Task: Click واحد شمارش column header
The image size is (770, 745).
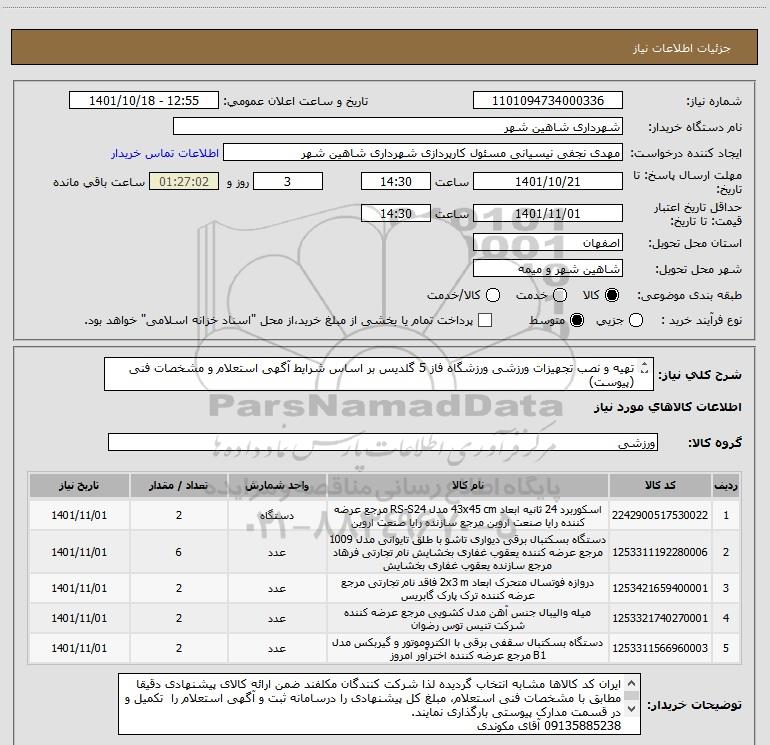Action: [x=277, y=486]
